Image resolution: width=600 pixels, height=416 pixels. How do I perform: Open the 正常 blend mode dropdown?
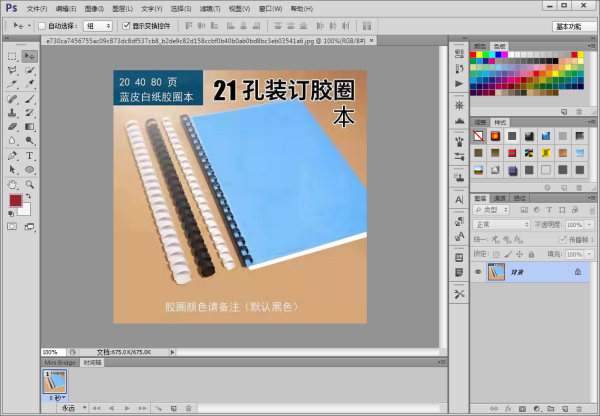click(502, 225)
